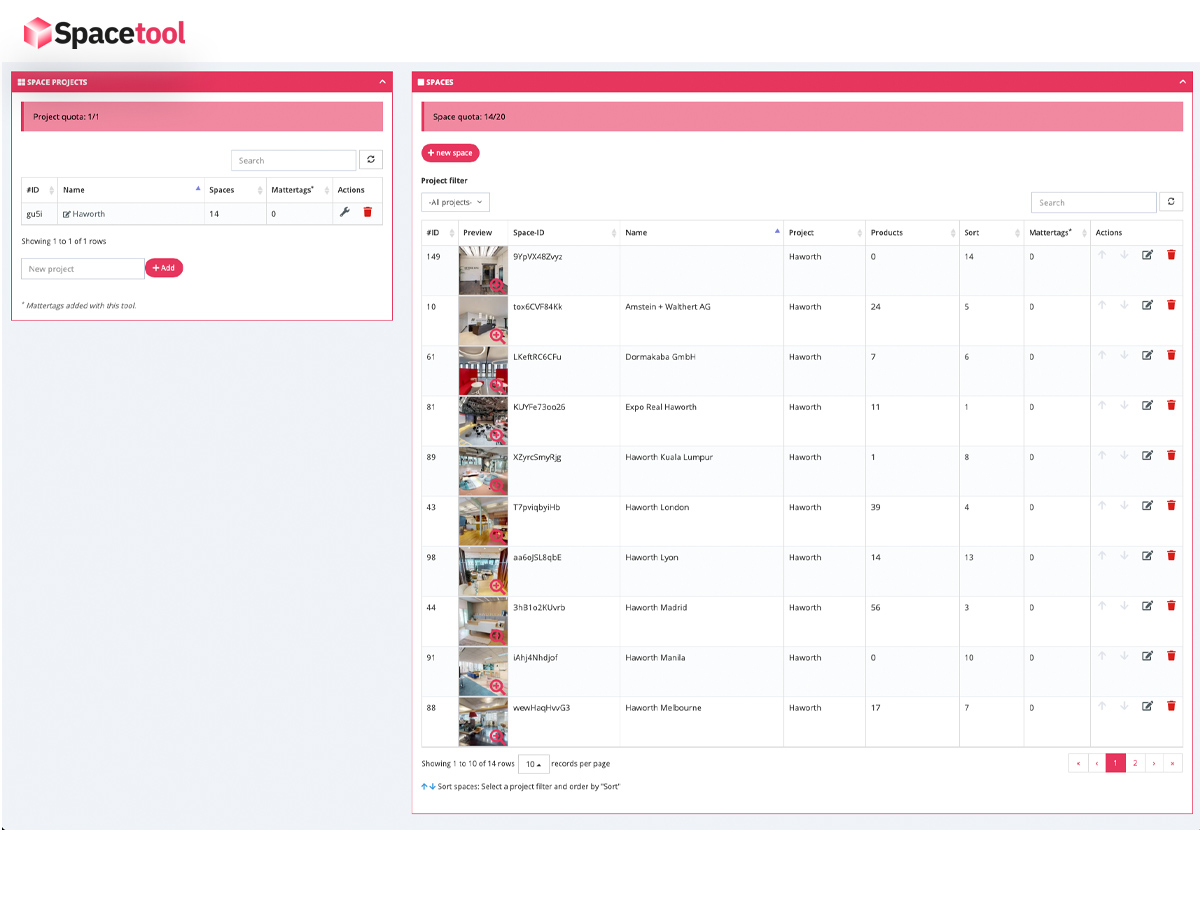The width and height of the screenshot is (1200, 900).
Task: Delete the Haworth Madrid space
Action: [1171, 605]
